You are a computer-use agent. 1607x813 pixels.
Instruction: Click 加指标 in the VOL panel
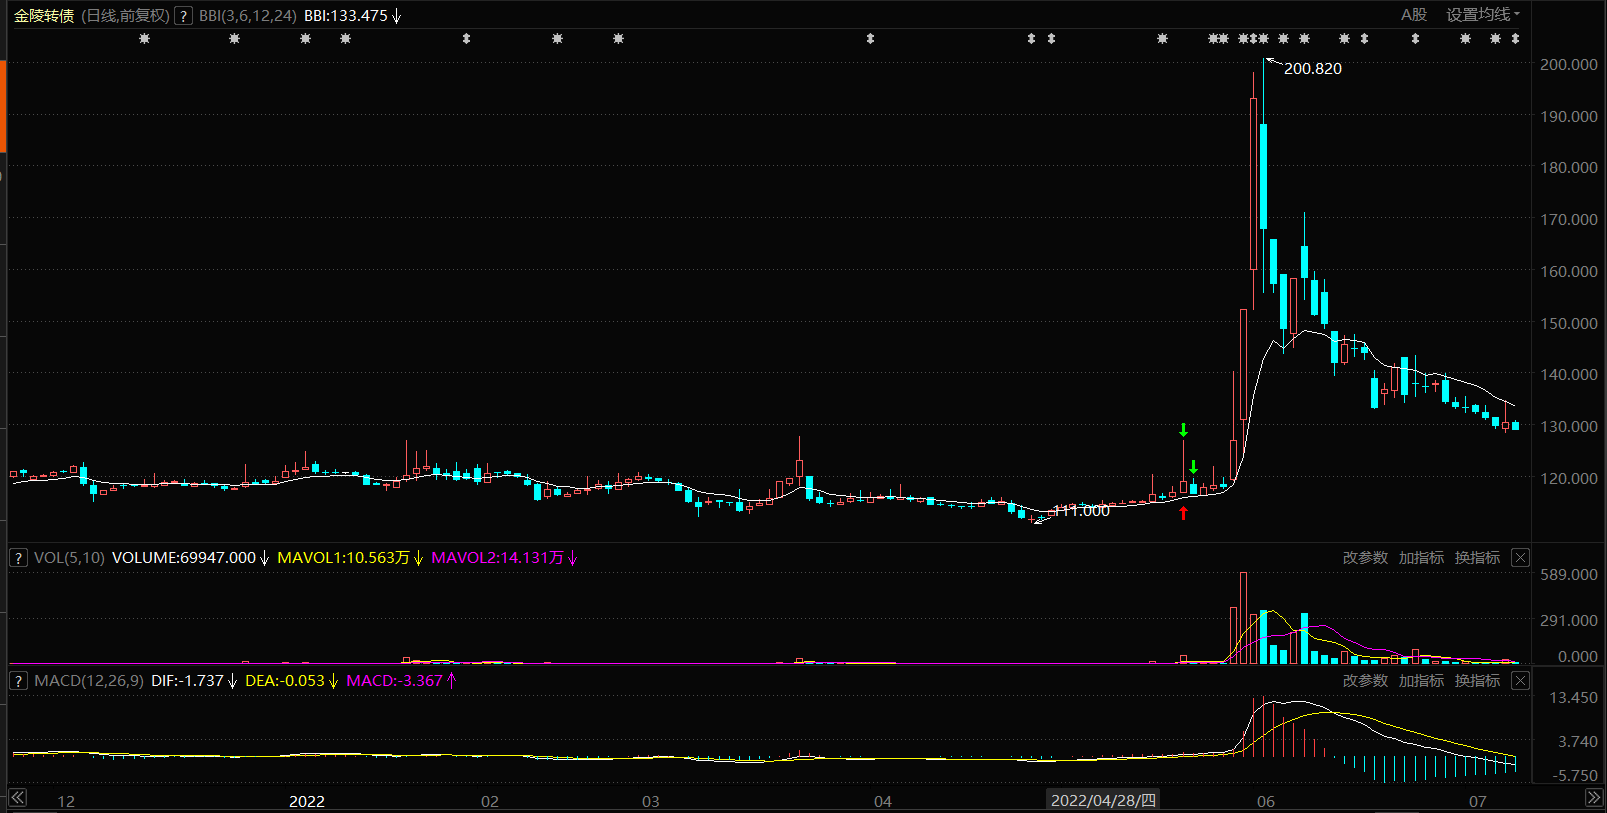(1421, 558)
